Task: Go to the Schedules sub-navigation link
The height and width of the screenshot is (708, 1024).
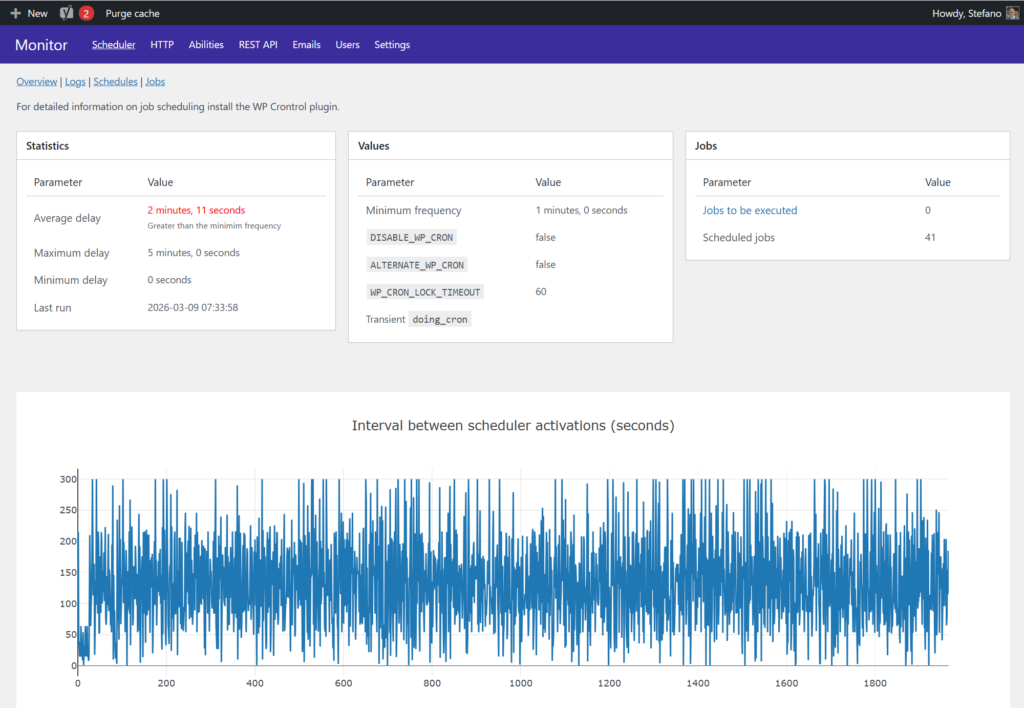Action: point(115,82)
